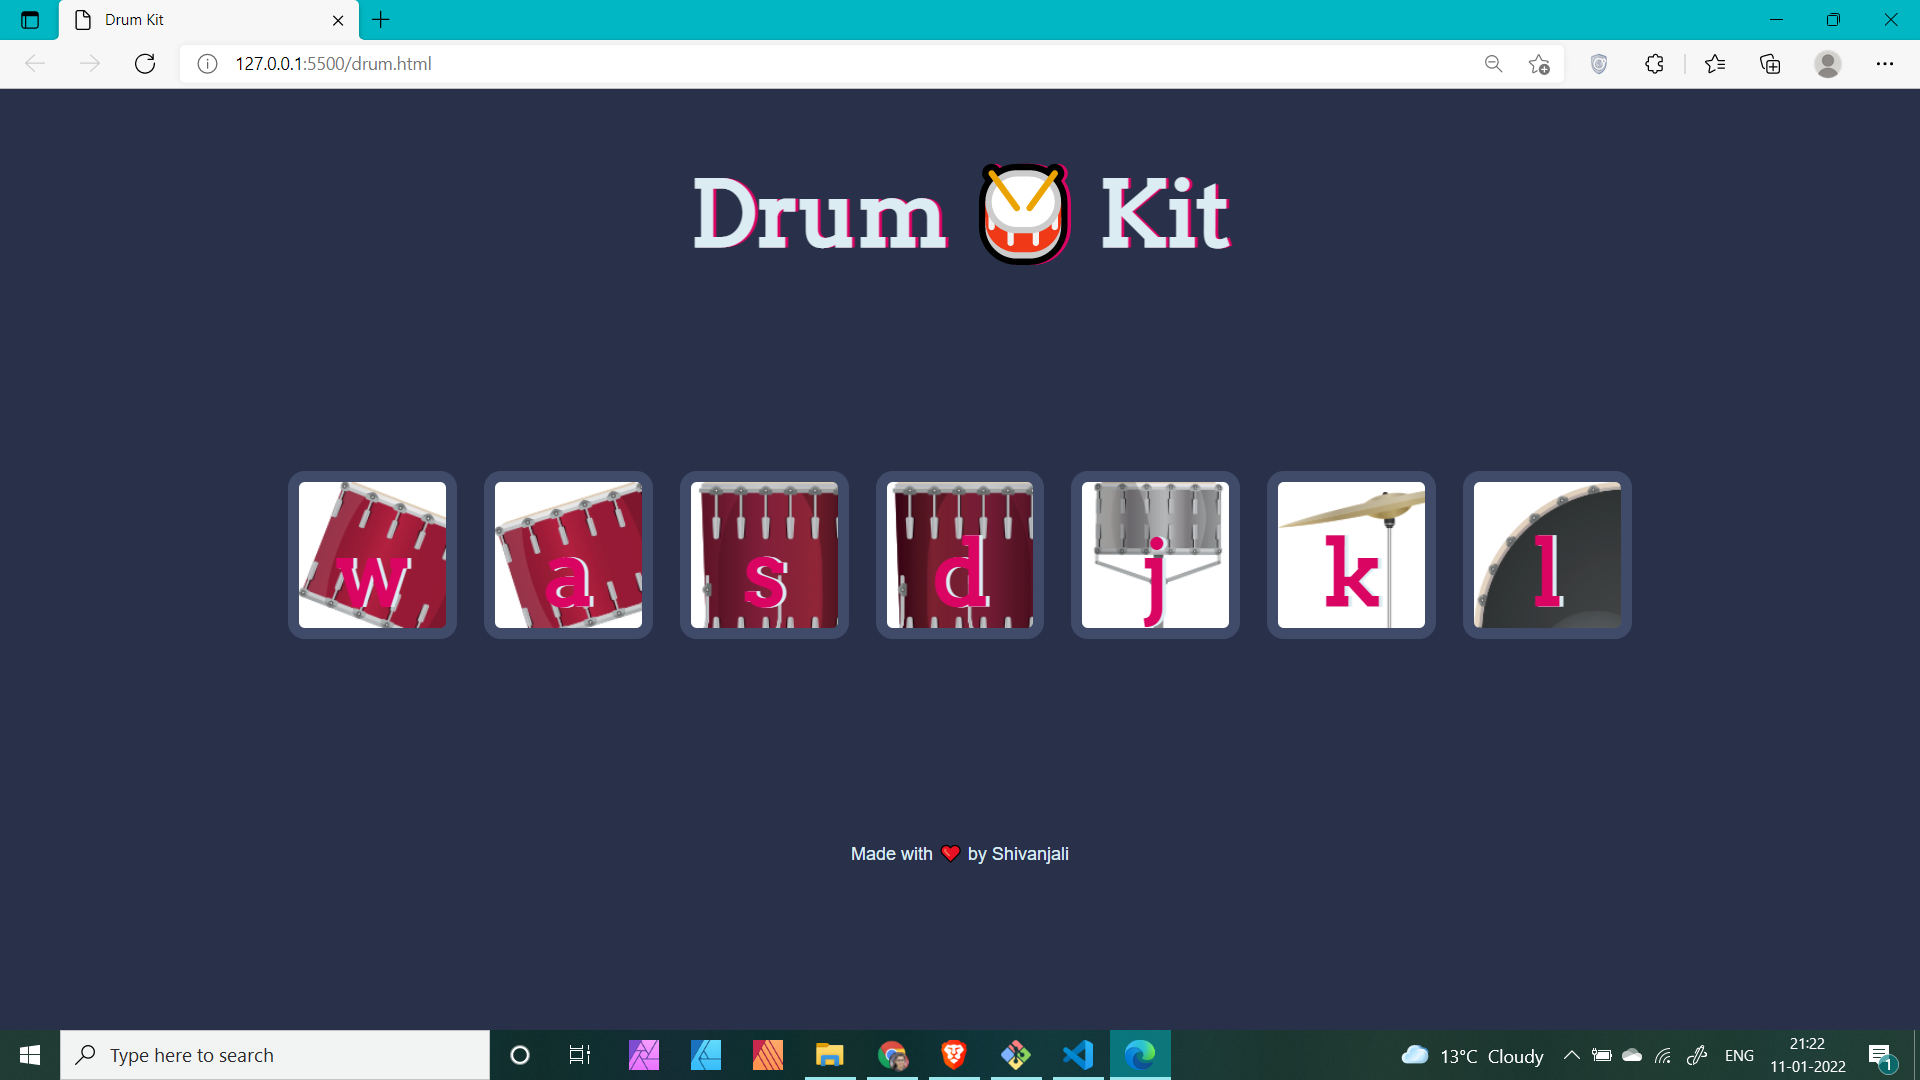
Task: Open the Settings and more ellipsis menu
Action: pos(1884,64)
